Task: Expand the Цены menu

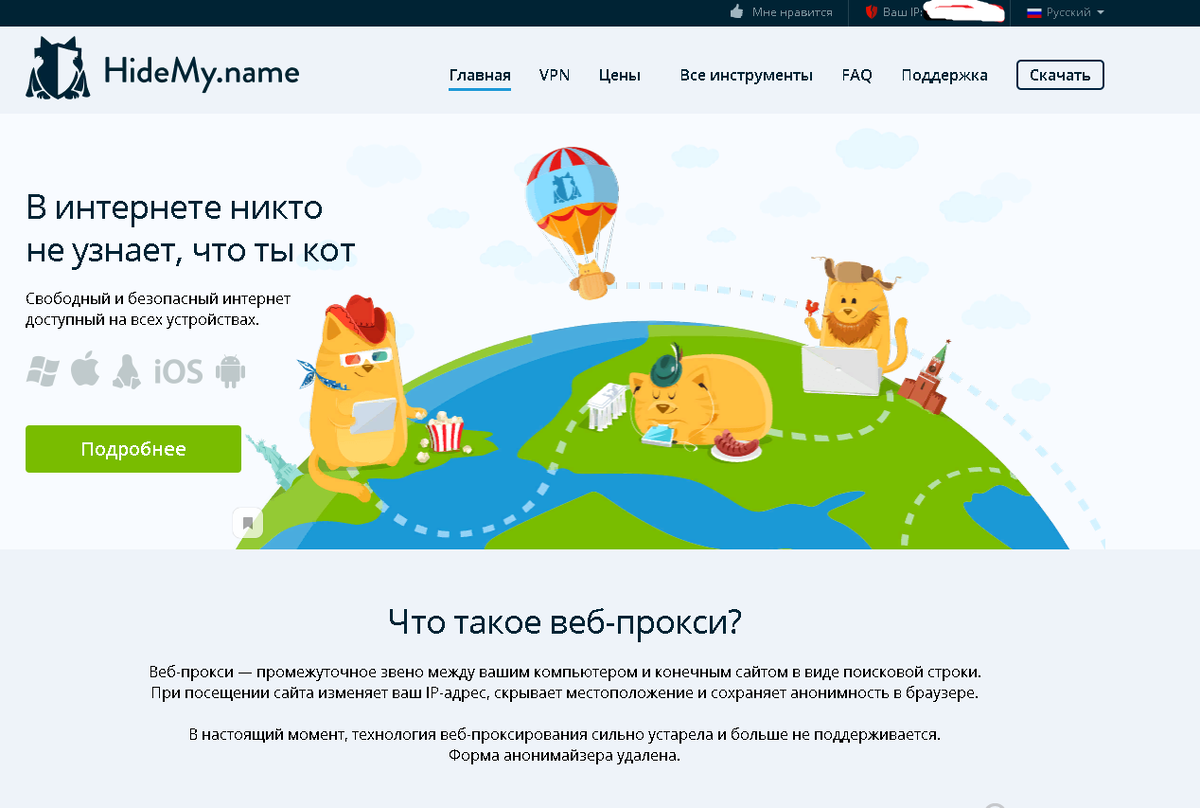Action: tap(620, 75)
